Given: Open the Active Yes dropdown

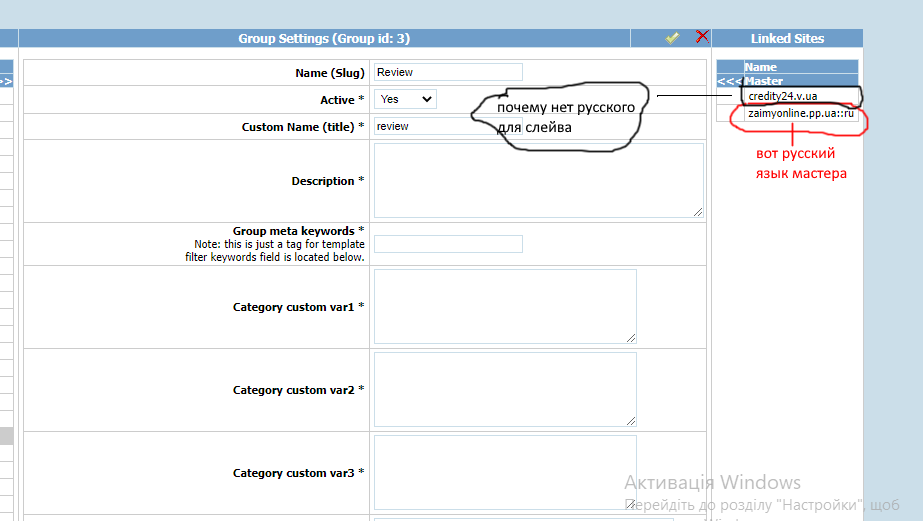Looking at the screenshot, I should click(x=405, y=99).
